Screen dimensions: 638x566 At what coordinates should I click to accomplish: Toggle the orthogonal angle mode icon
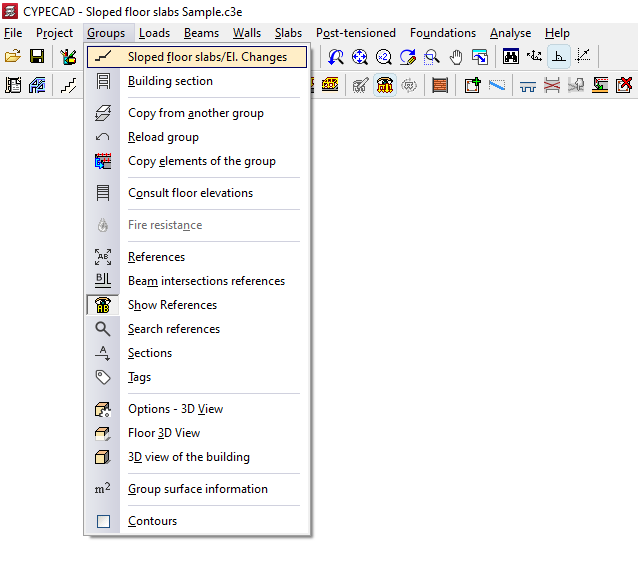559,57
